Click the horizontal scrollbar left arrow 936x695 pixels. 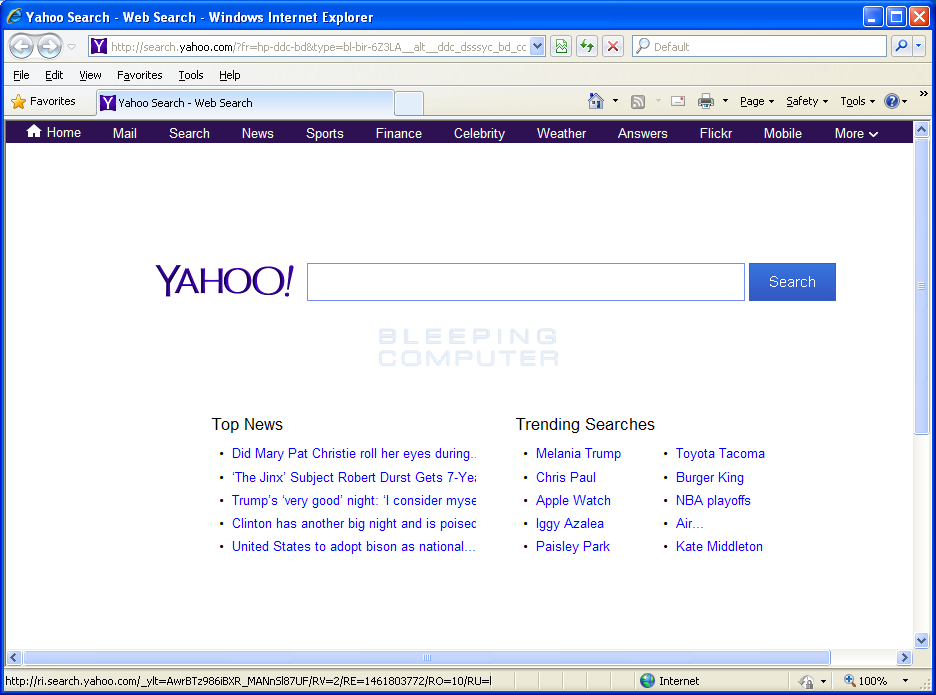tap(14, 657)
